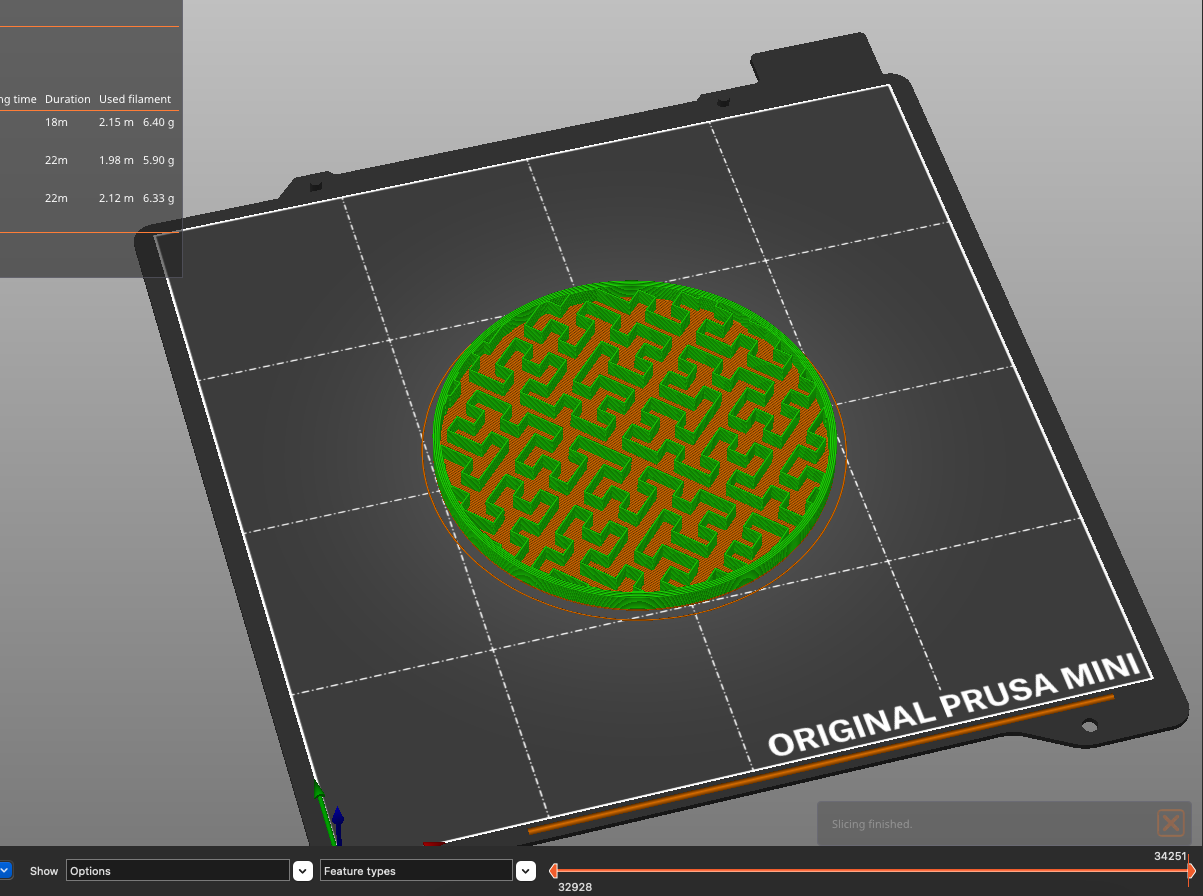Image resolution: width=1203 pixels, height=896 pixels.
Task: Open the Options dropdown next to Show
Action: tap(303, 871)
